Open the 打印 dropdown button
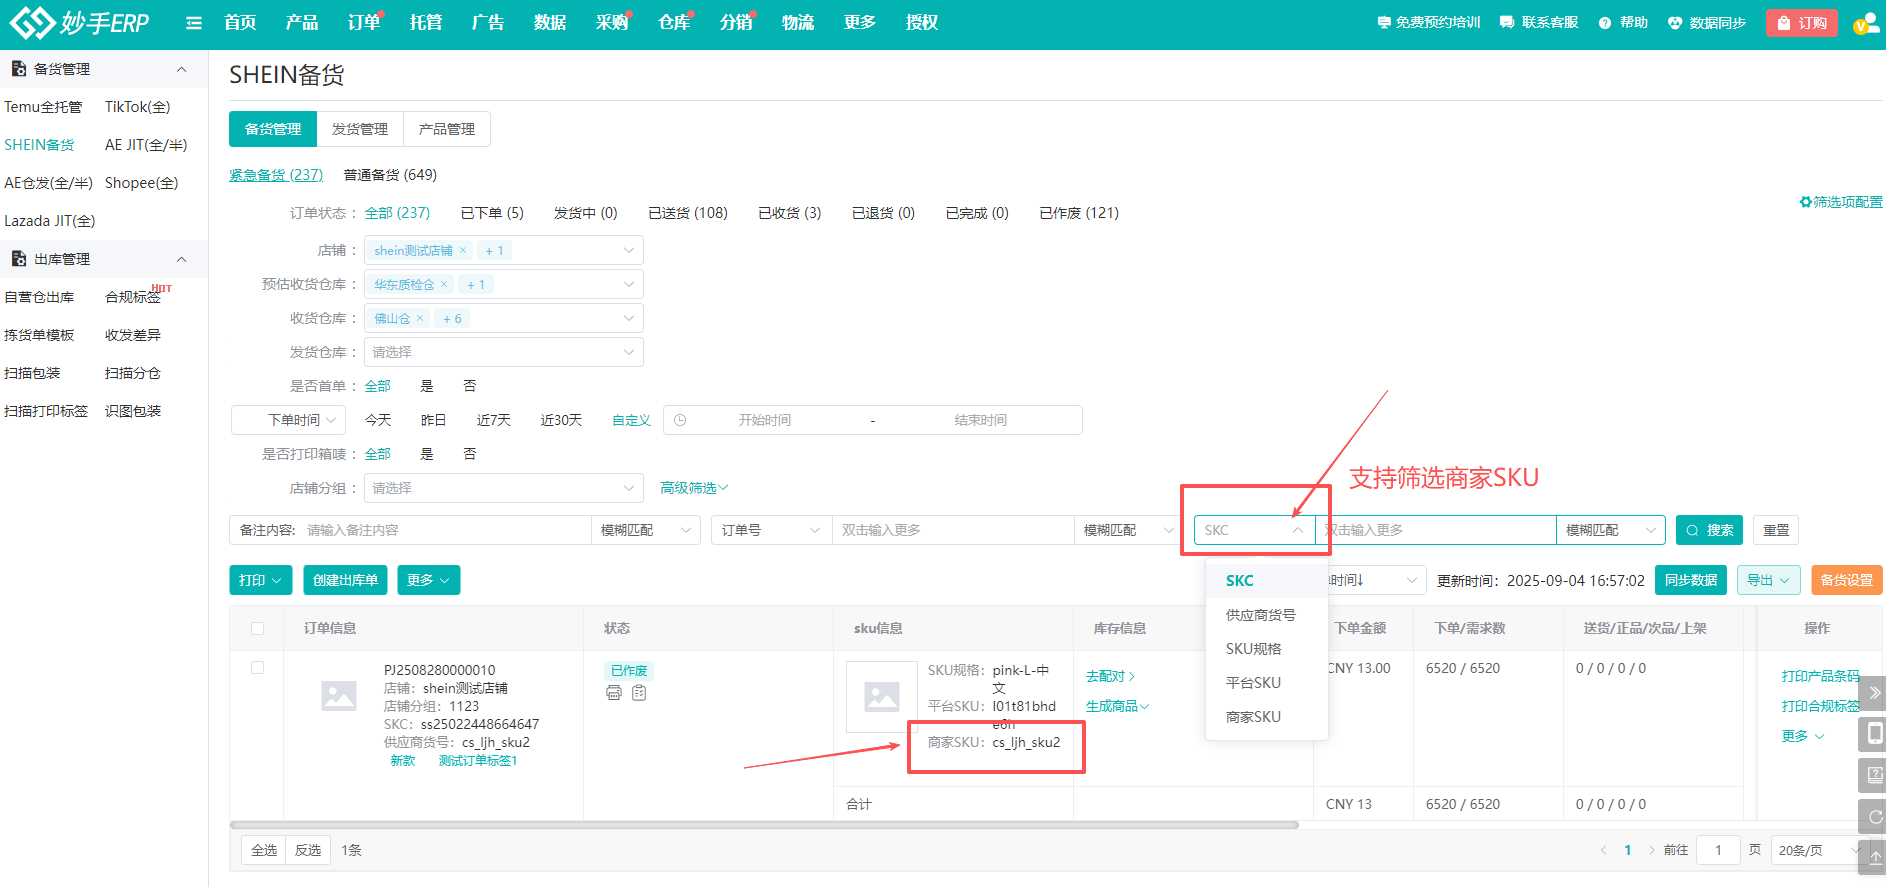This screenshot has height=887, width=1886. [x=260, y=580]
